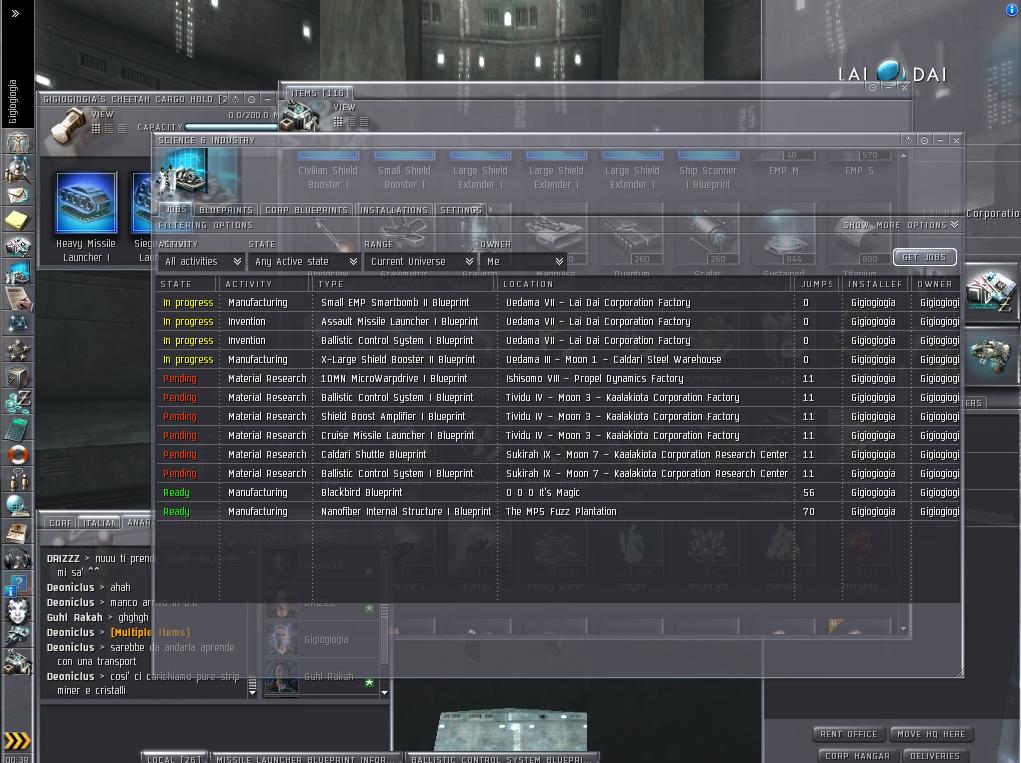Image resolution: width=1021 pixels, height=763 pixels.
Task: Click the Move HQ Here button
Action: (x=931, y=734)
